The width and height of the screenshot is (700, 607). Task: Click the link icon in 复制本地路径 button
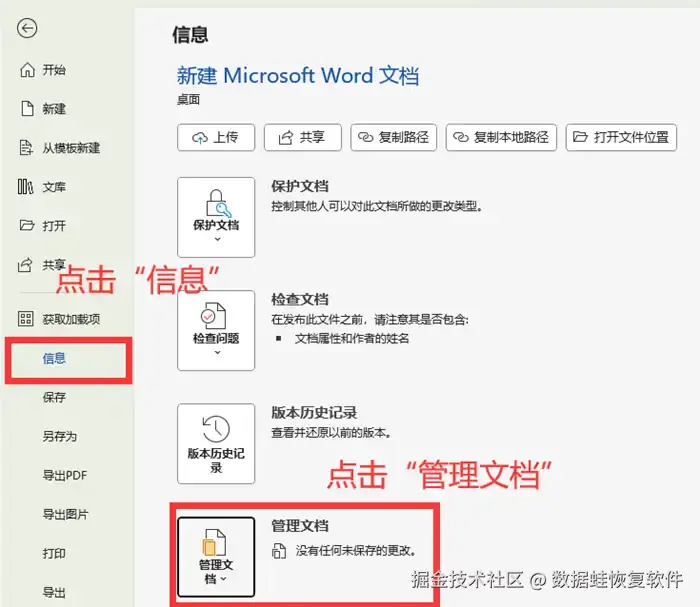pyautogui.click(x=461, y=137)
